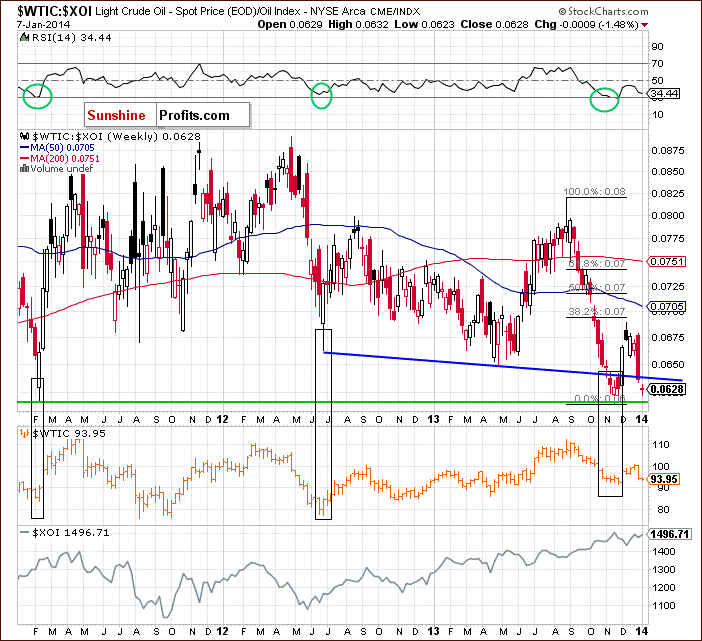Click the 0.0650 price axis label

point(668,365)
